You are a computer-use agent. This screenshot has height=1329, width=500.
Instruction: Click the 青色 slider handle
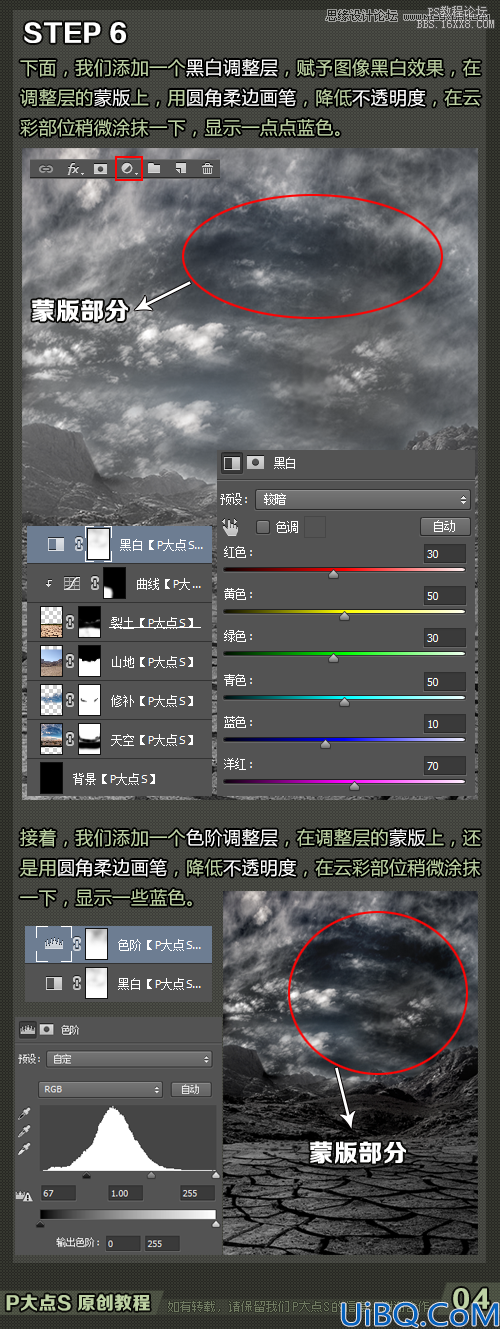point(345,702)
